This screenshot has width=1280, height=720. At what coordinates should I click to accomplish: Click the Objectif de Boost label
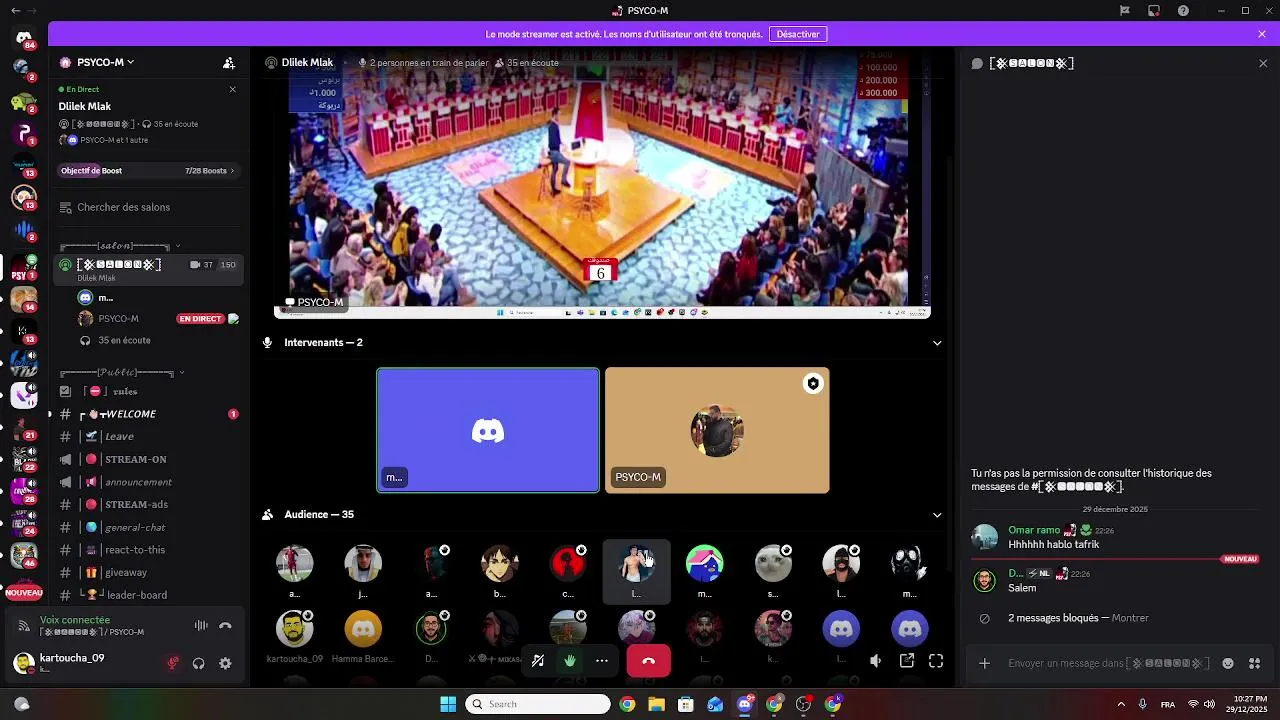pyautogui.click(x=91, y=171)
